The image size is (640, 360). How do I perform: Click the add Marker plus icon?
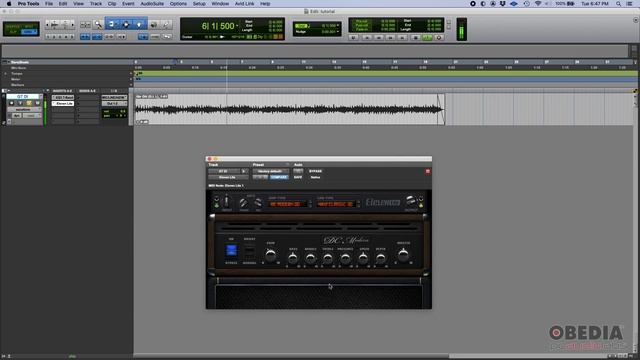pos(131,85)
